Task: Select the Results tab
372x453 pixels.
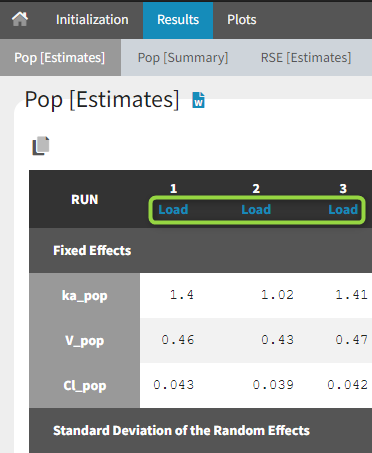Action: click(x=178, y=20)
